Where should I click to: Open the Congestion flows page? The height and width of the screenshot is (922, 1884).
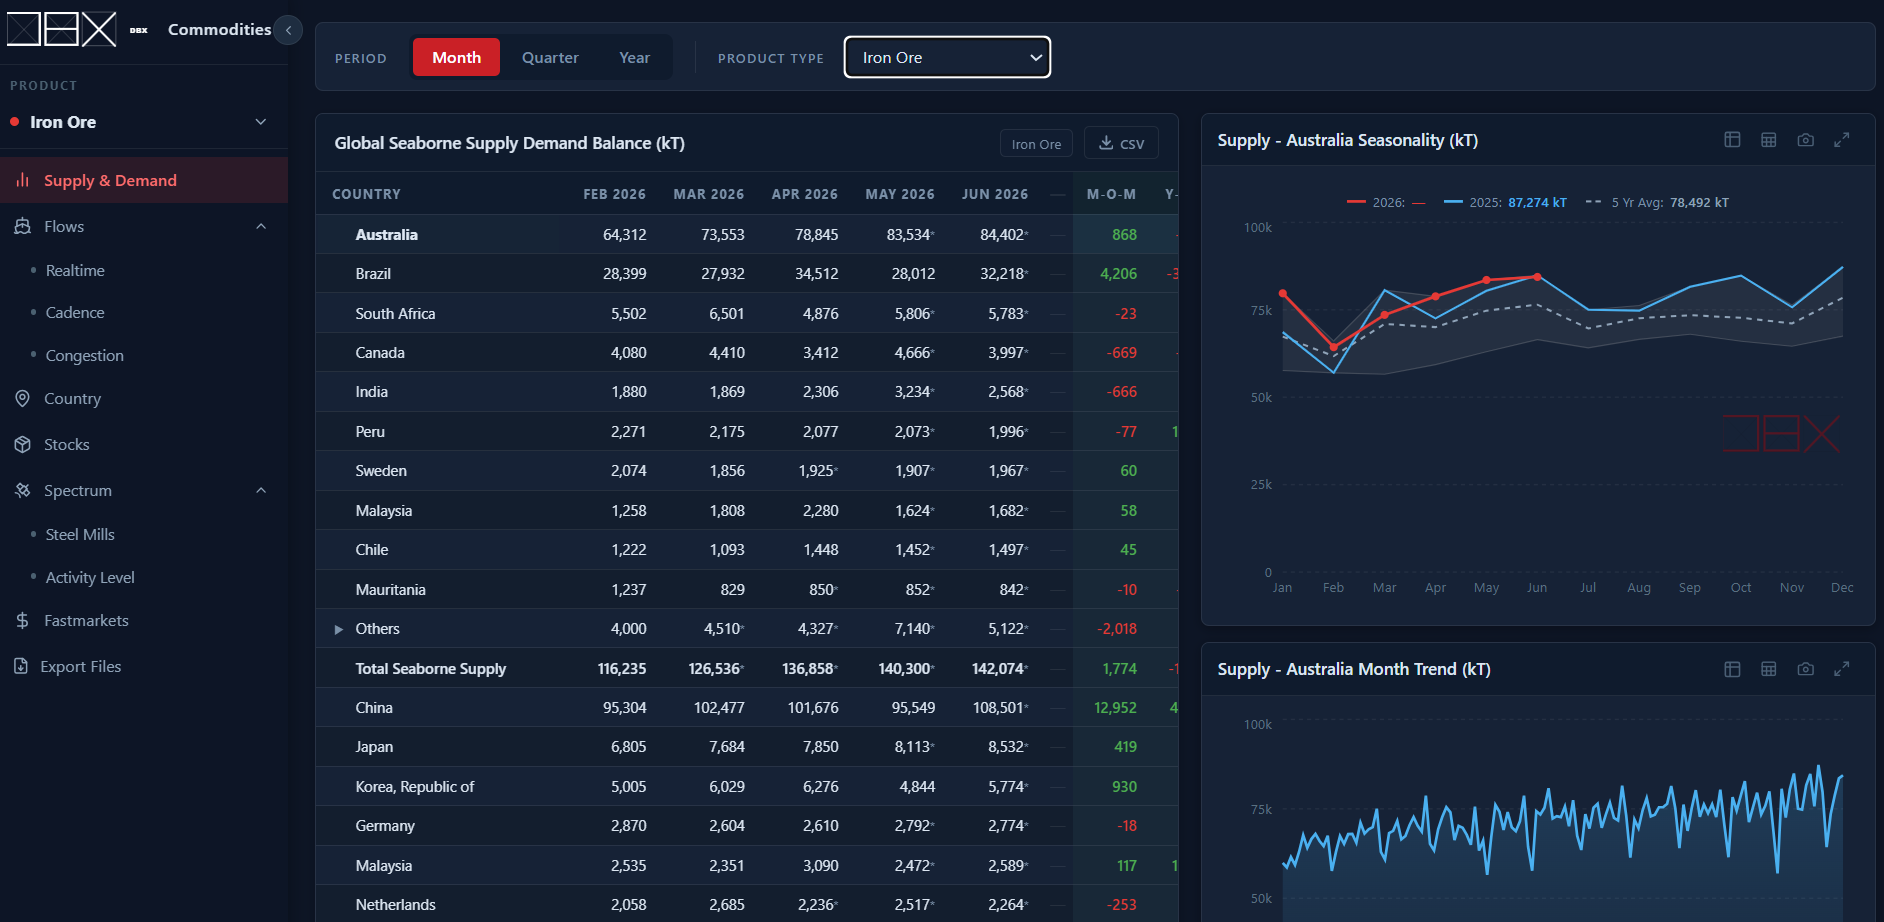85,355
